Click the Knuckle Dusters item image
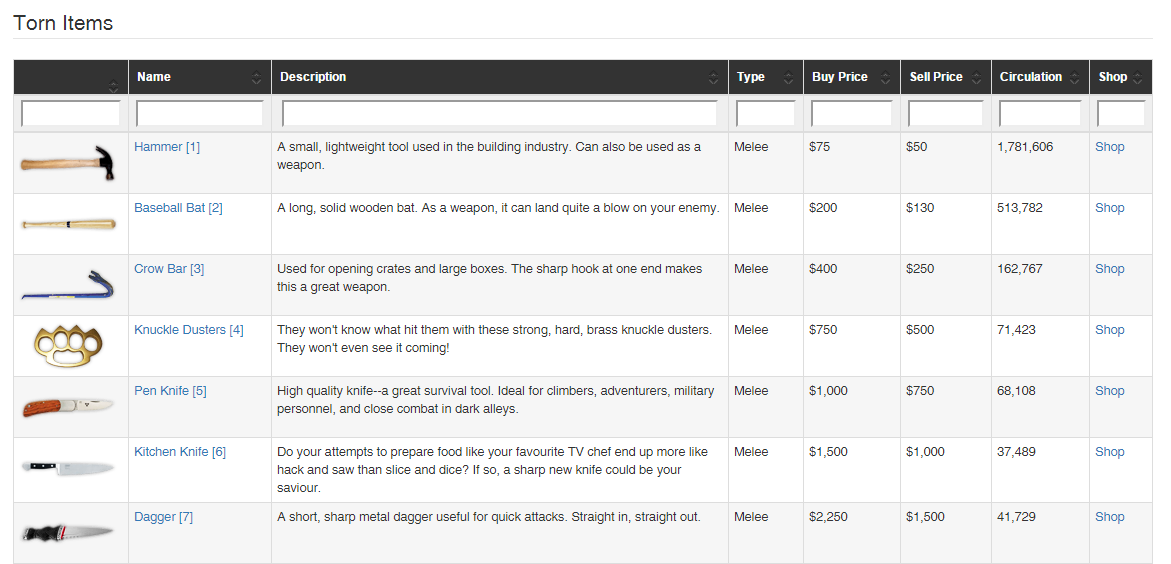Viewport: 1171px width, 564px height. pyautogui.click(x=69, y=345)
